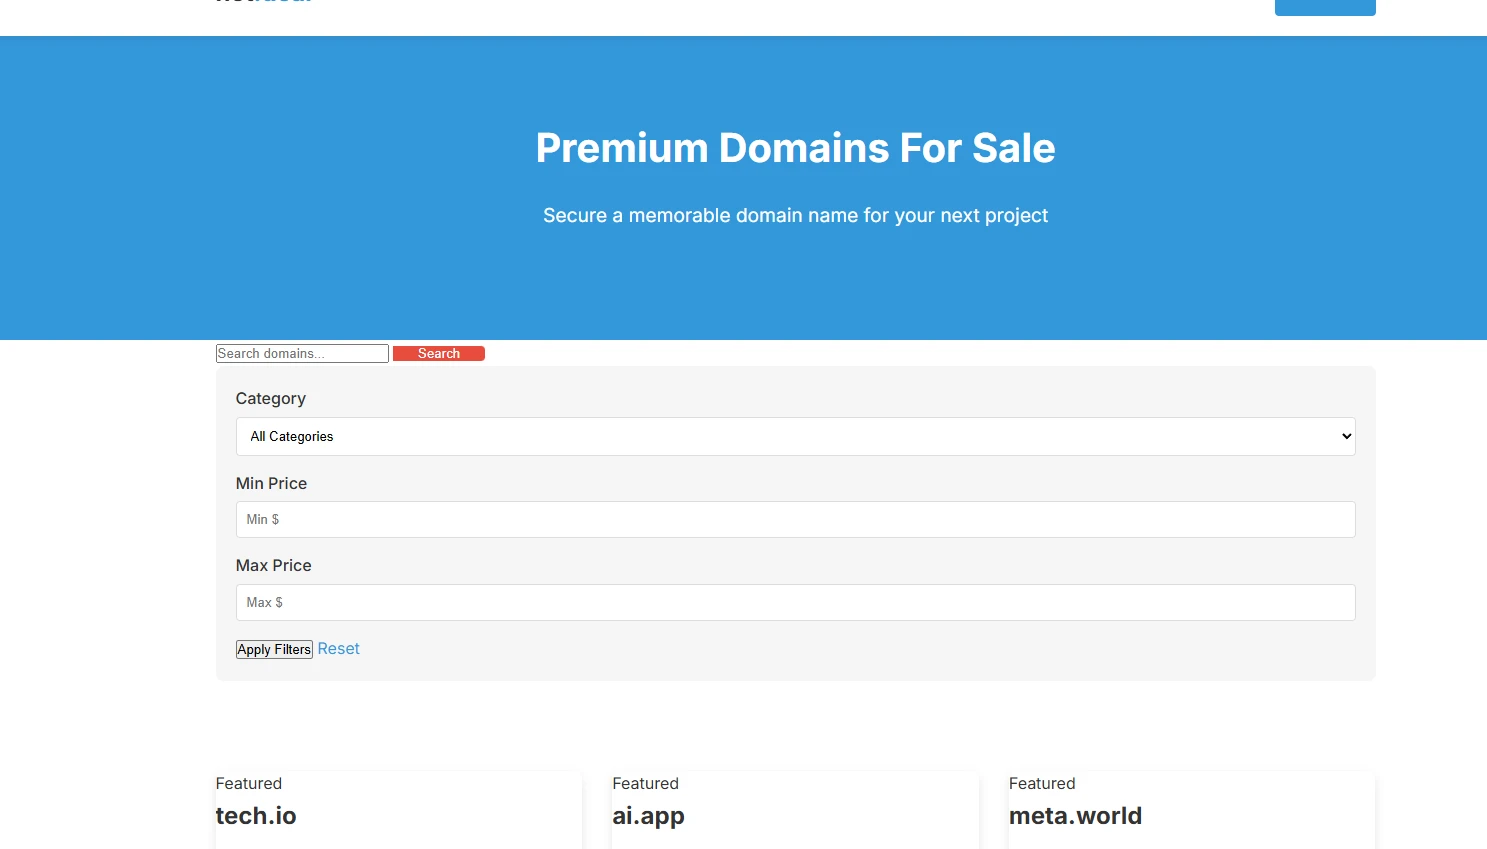Viewport: 1487px width, 849px height.
Task: Click the Featured badge above meta.world
Action: point(1042,784)
